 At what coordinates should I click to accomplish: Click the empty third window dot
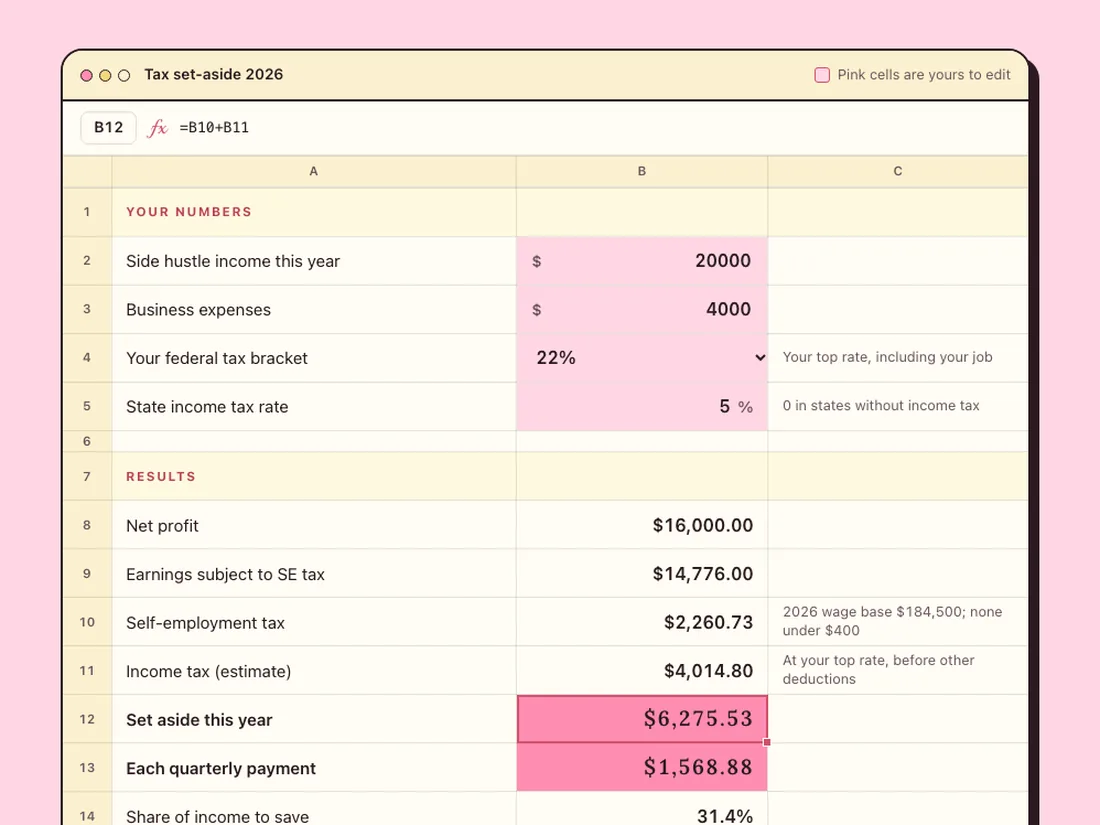[124, 75]
